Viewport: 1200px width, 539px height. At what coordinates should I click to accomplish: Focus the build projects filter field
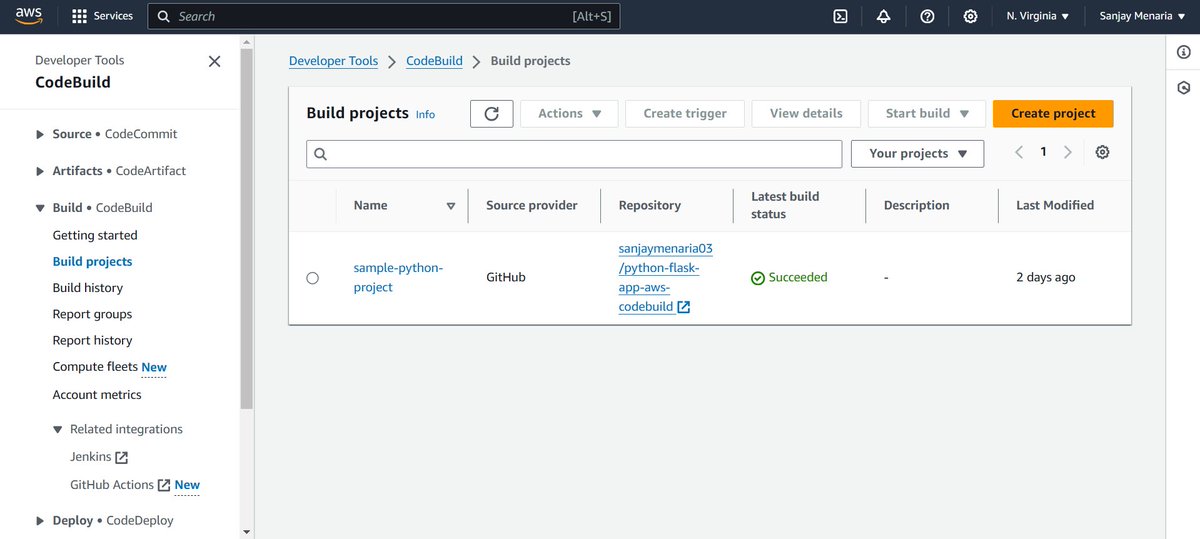tap(574, 153)
